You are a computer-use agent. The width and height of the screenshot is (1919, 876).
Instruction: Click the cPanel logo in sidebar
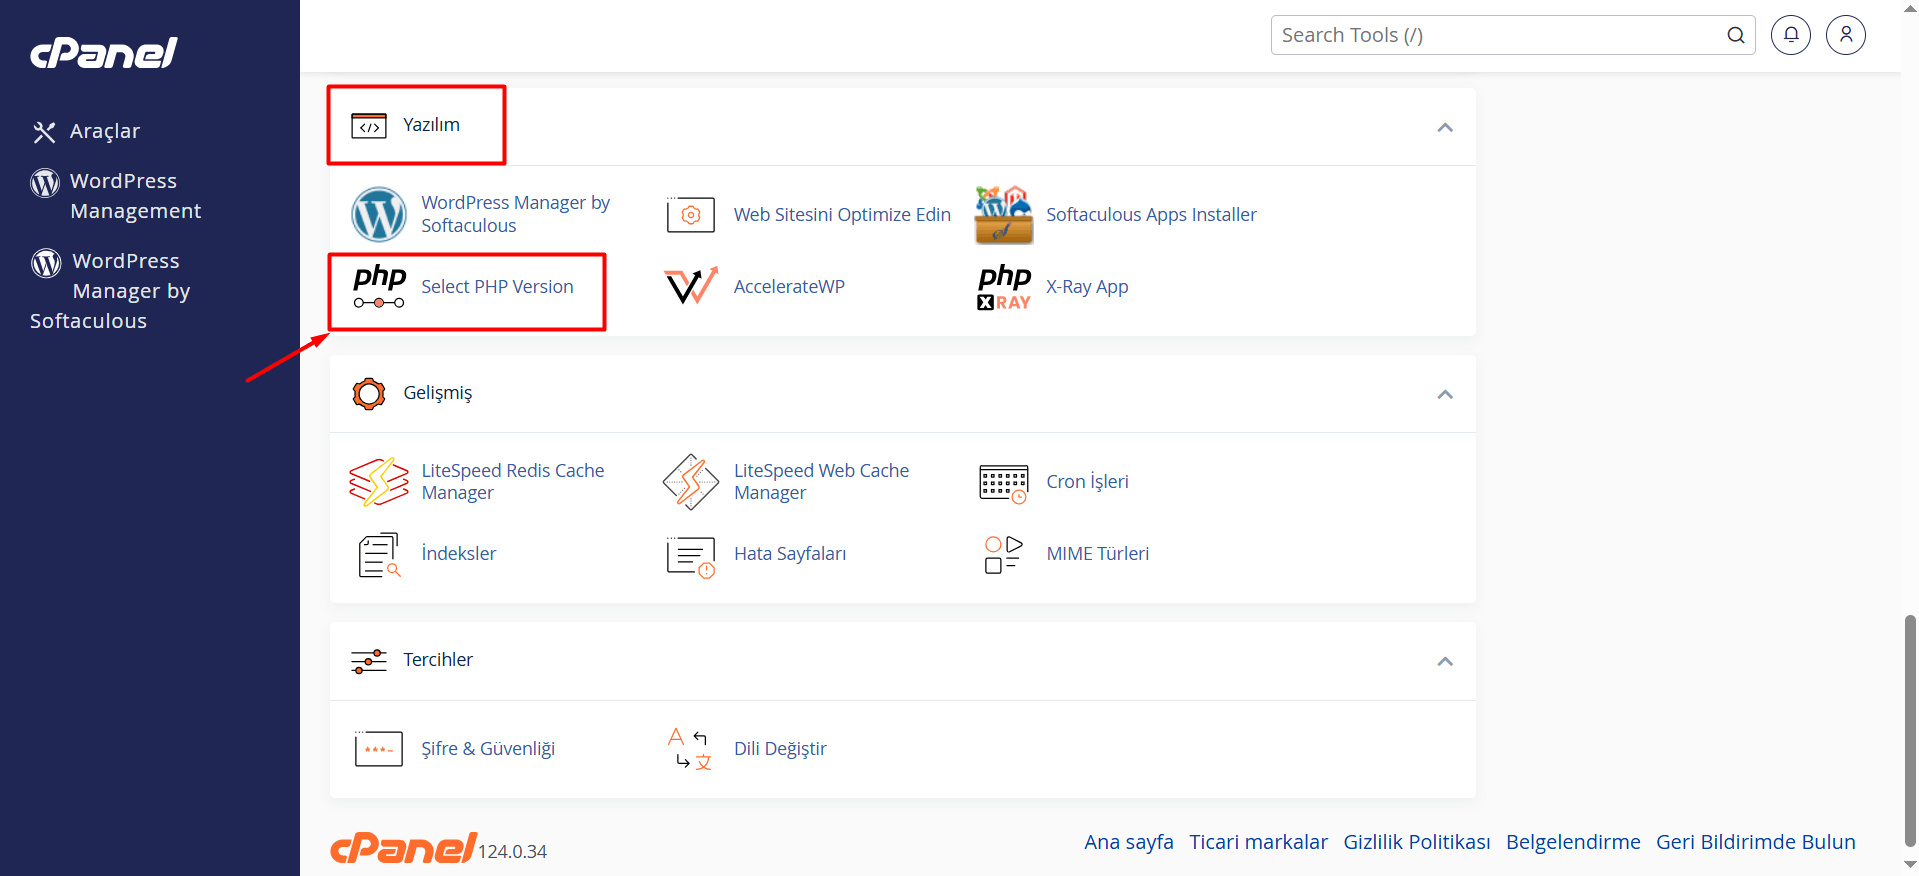tap(104, 53)
